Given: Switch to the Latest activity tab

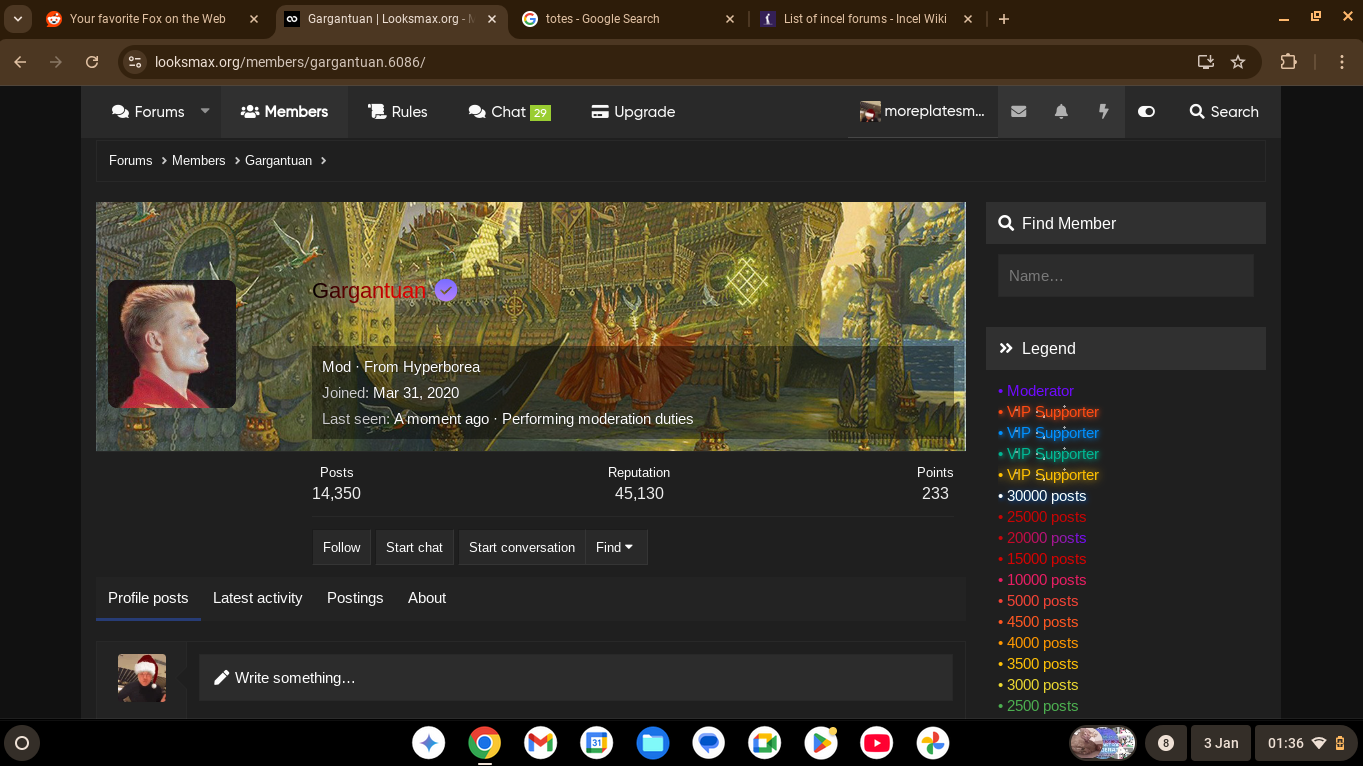Looking at the screenshot, I should [x=257, y=598].
